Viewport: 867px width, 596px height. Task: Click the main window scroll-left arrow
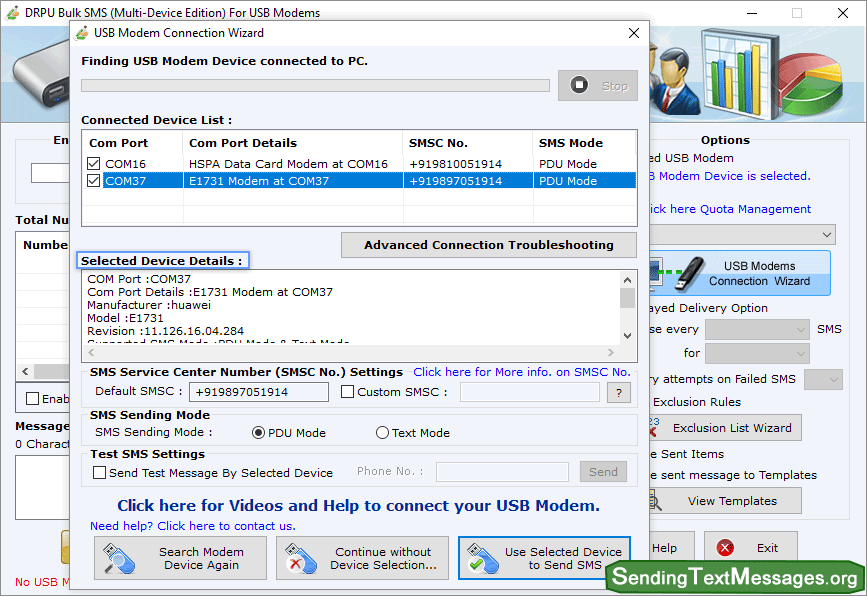click(25, 371)
